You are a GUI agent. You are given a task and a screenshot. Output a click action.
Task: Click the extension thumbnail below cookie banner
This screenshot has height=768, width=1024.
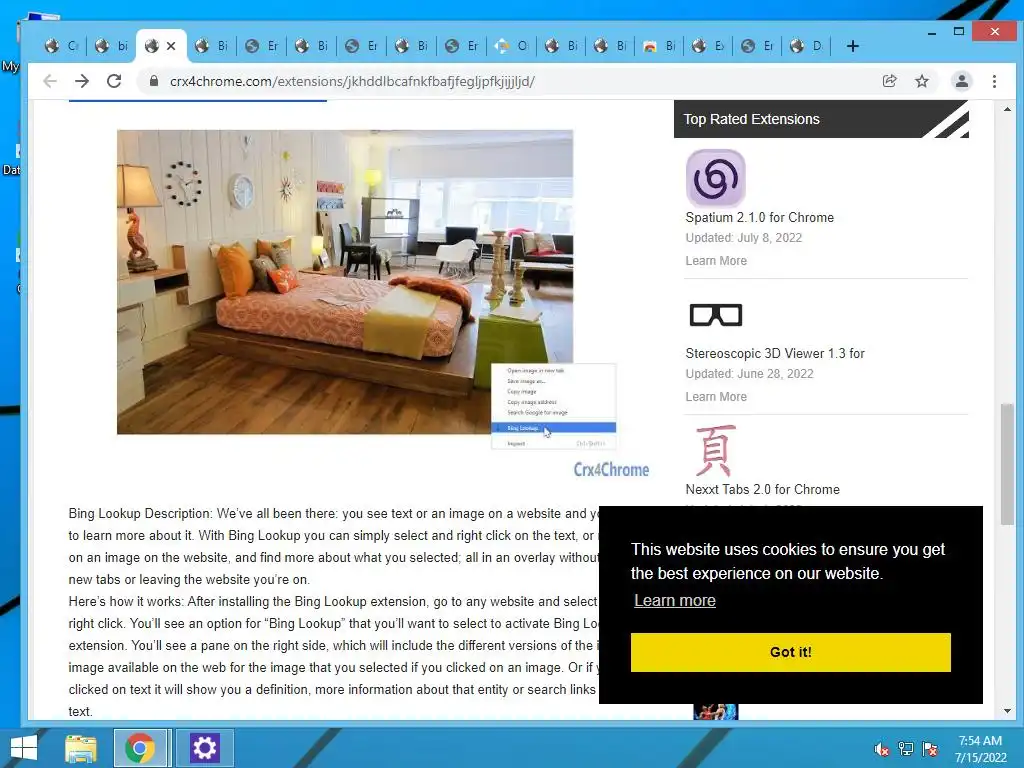(716, 712)
